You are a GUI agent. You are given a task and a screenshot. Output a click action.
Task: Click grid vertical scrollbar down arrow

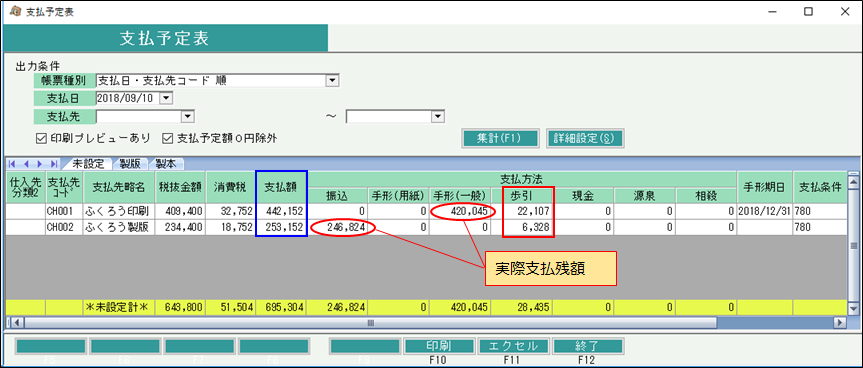(853, 309)
